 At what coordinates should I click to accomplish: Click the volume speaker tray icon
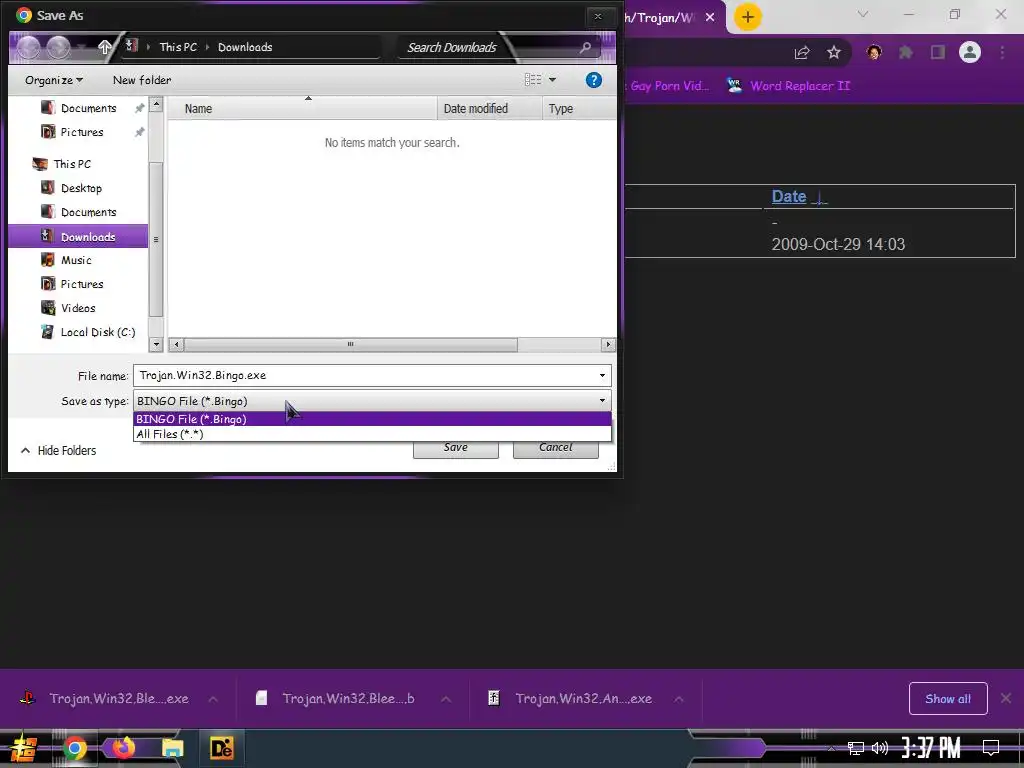pos(880,748)
